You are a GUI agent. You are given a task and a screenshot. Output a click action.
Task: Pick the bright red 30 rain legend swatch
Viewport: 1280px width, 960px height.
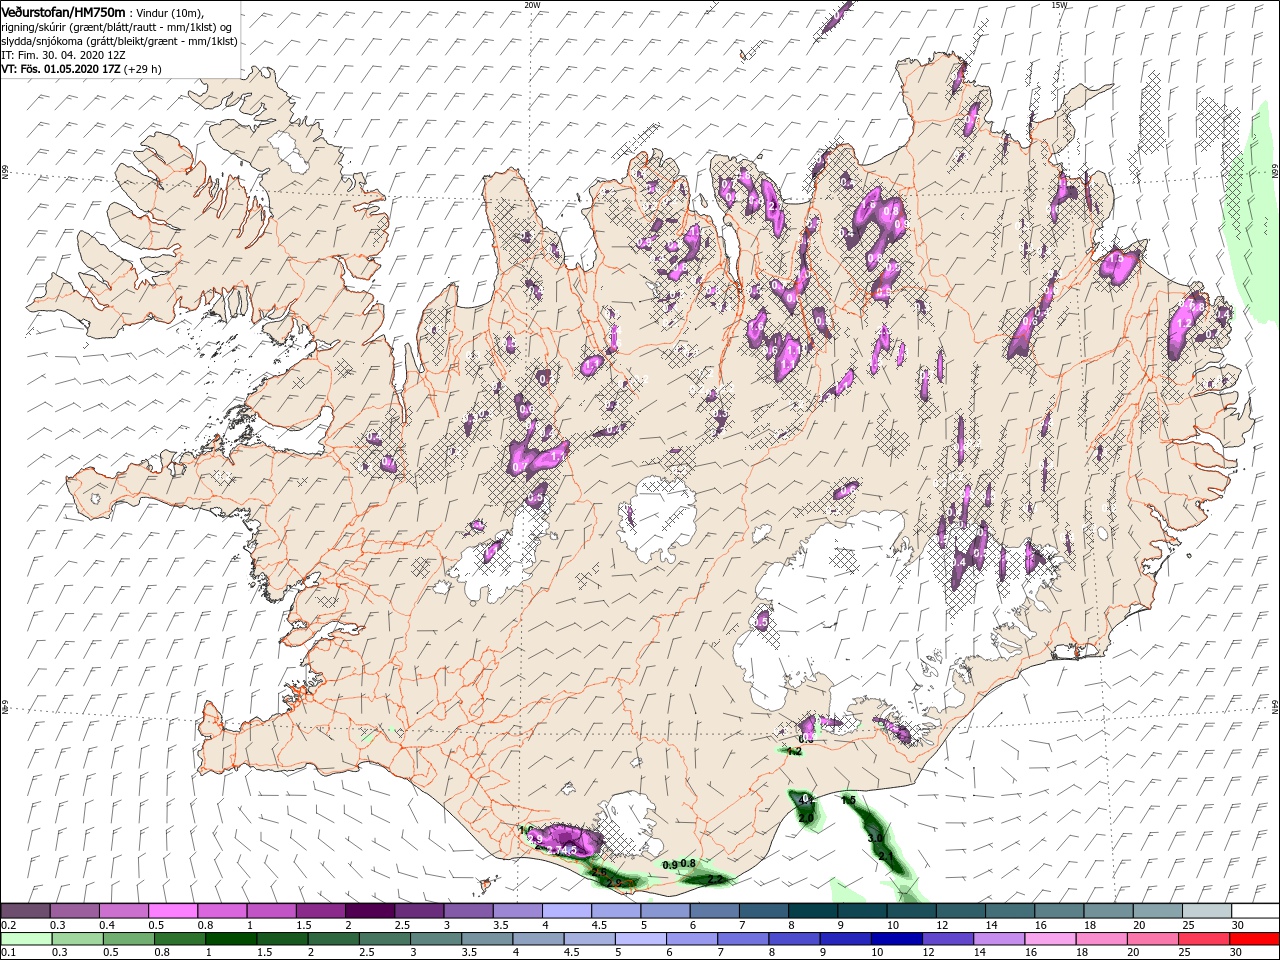coord(1255,939)
